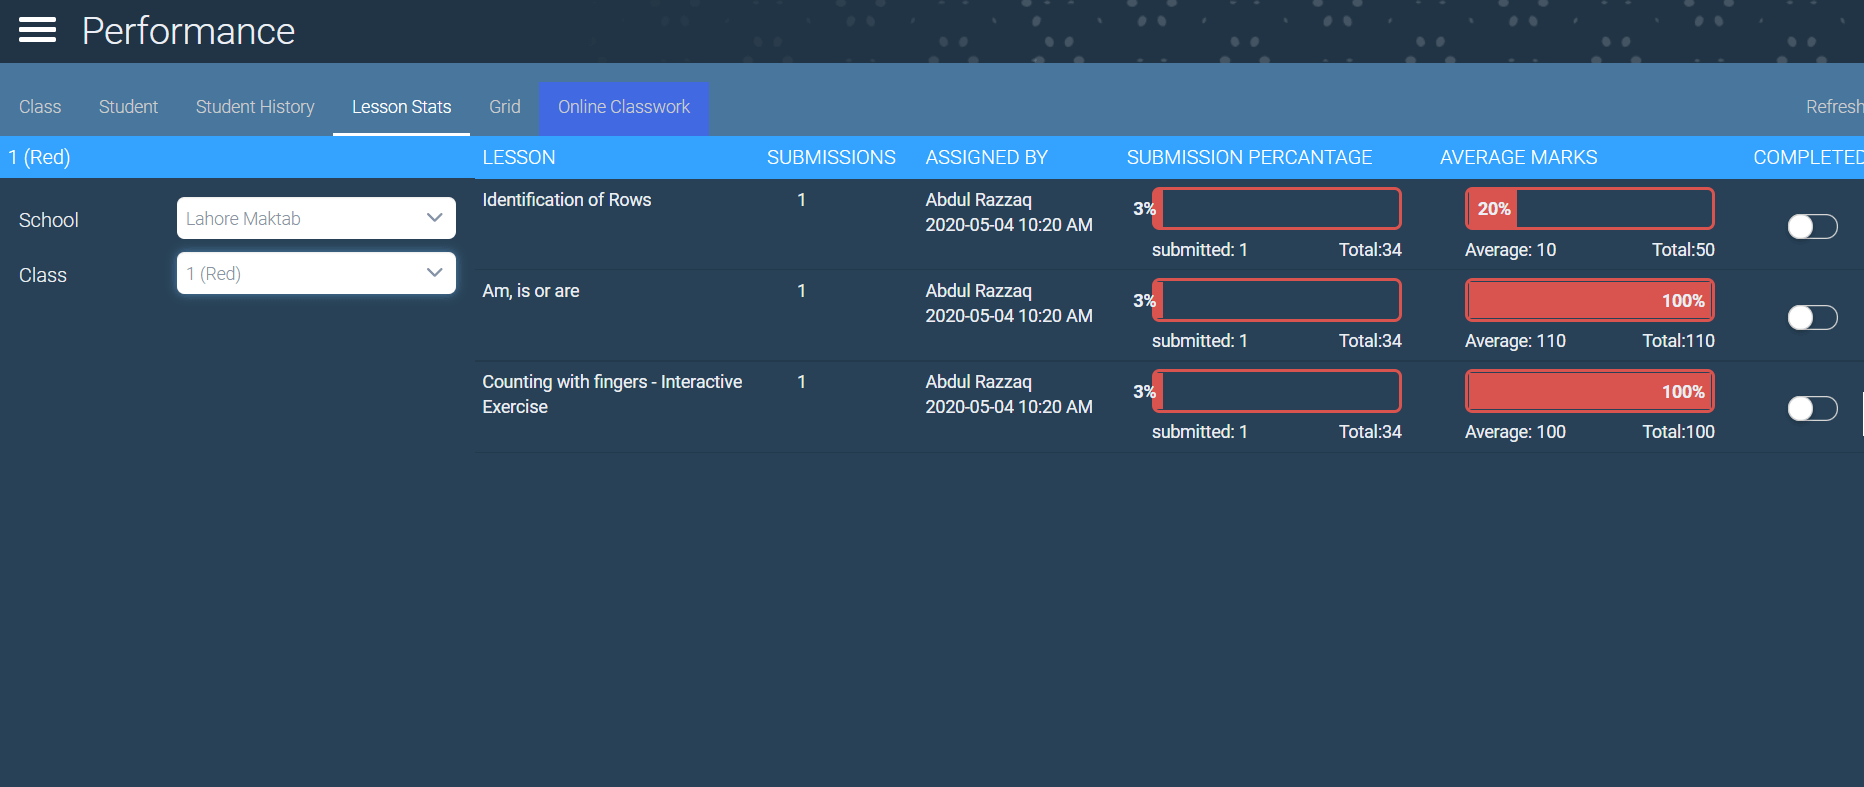Open the hamburger navigation menu
Image resolution: width=1864 pixels, height=787 pixels.
[x=37, y=31]
